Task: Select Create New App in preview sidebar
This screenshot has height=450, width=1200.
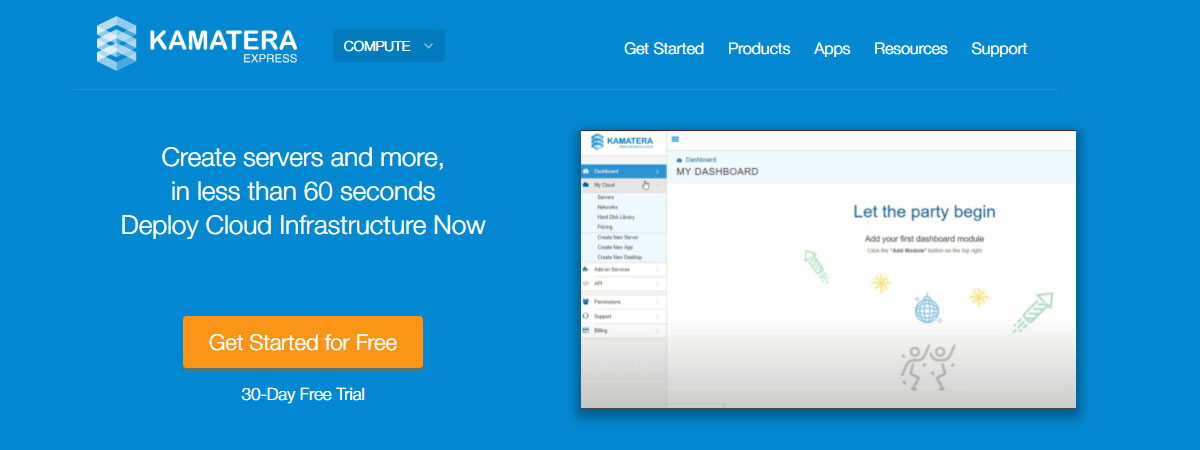Action: coord(615,246)
